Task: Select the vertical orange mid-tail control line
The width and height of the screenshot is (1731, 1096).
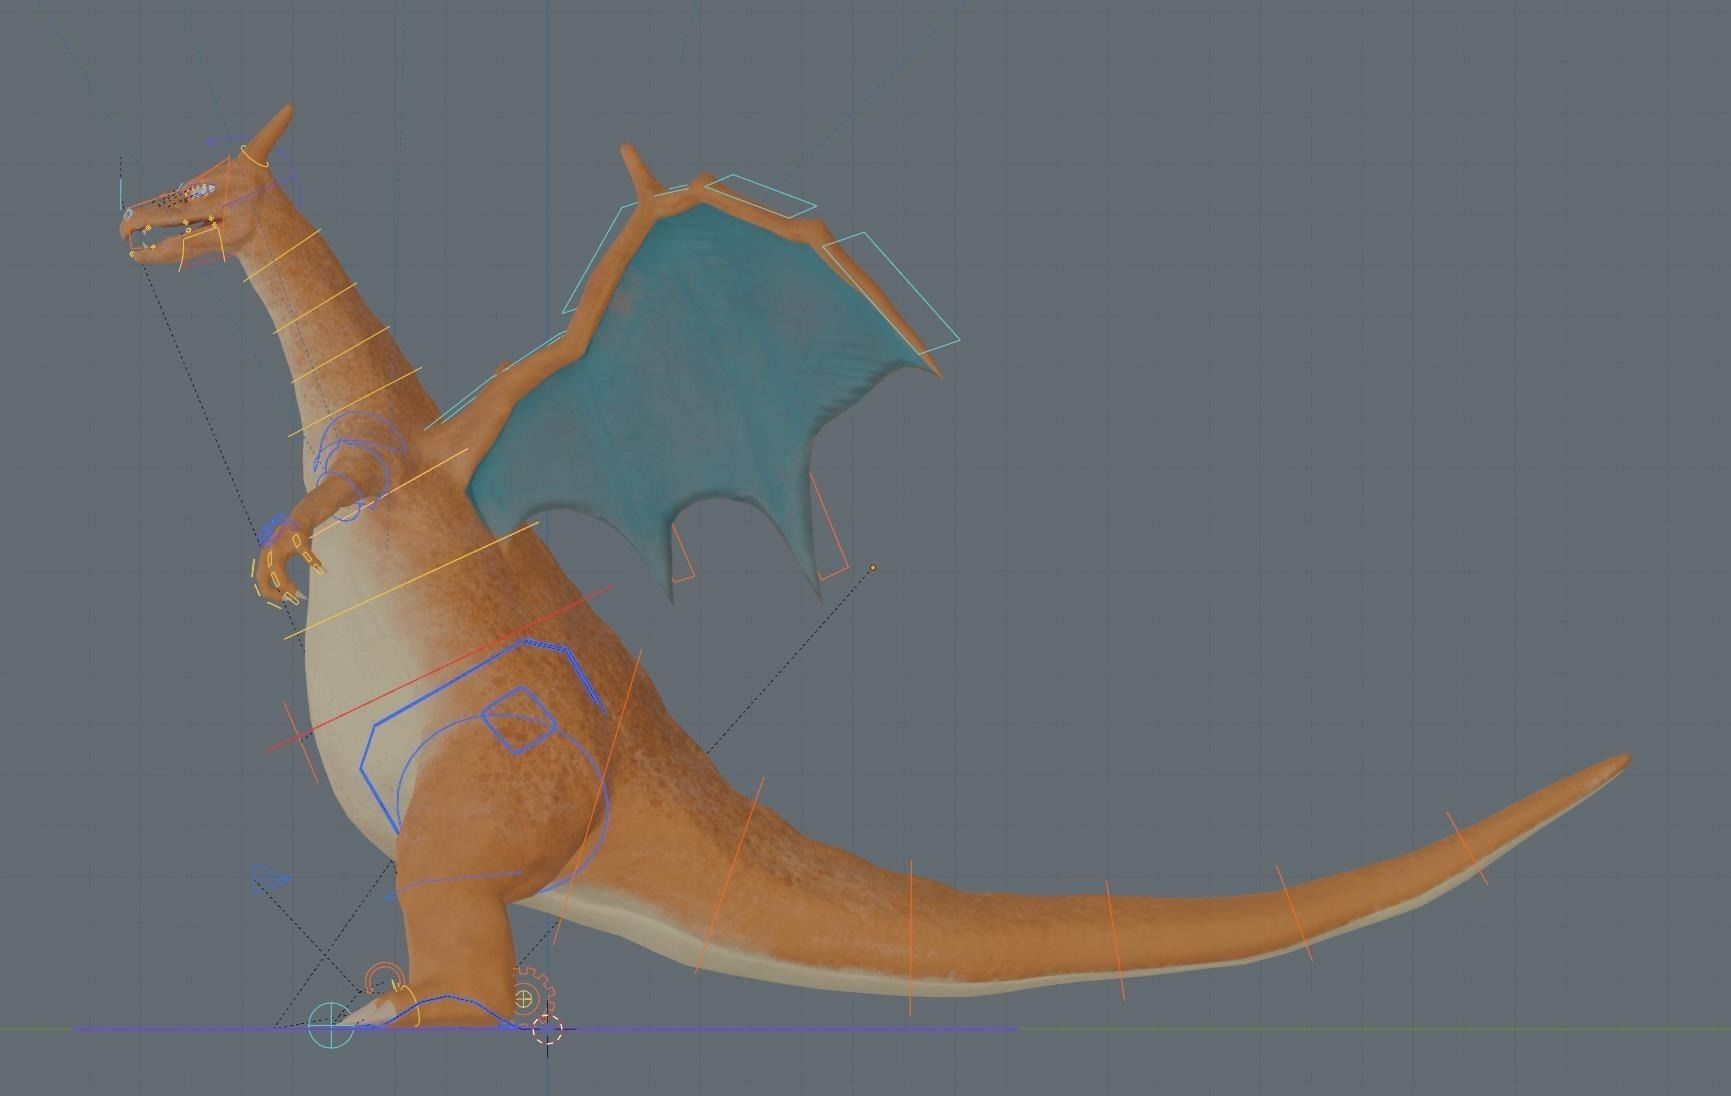Action: [x=911, y=937]
